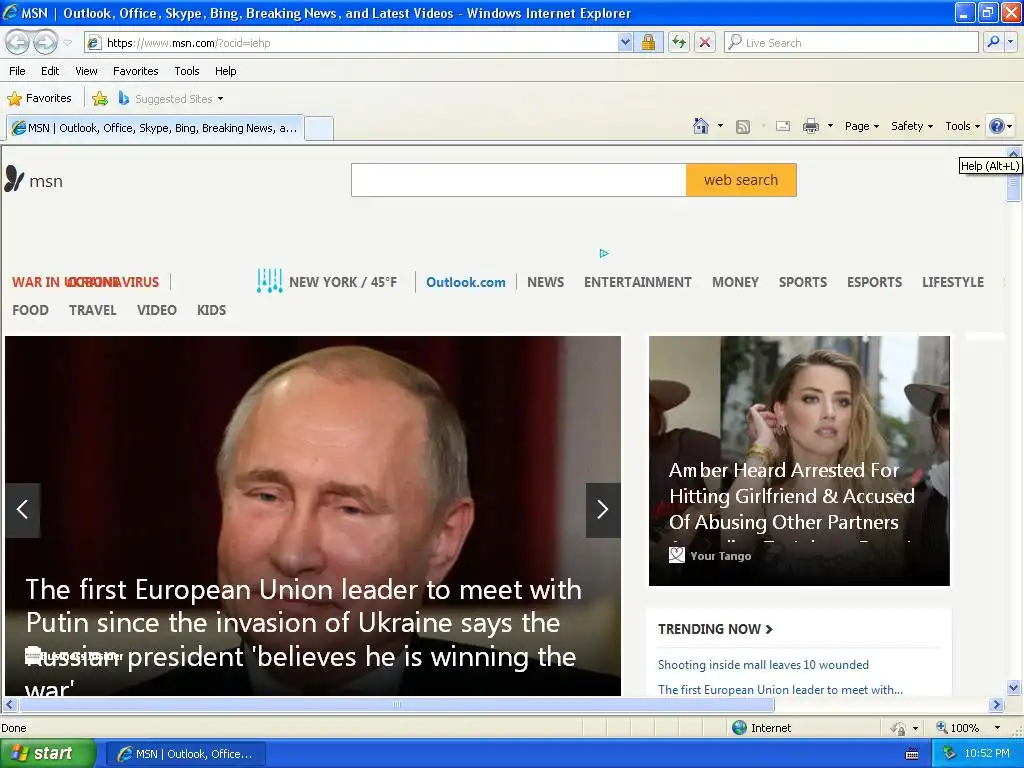Open the SPORTS navigation link
The image size is (1024, 768).
pyautogui.click(x=803, y=282)
